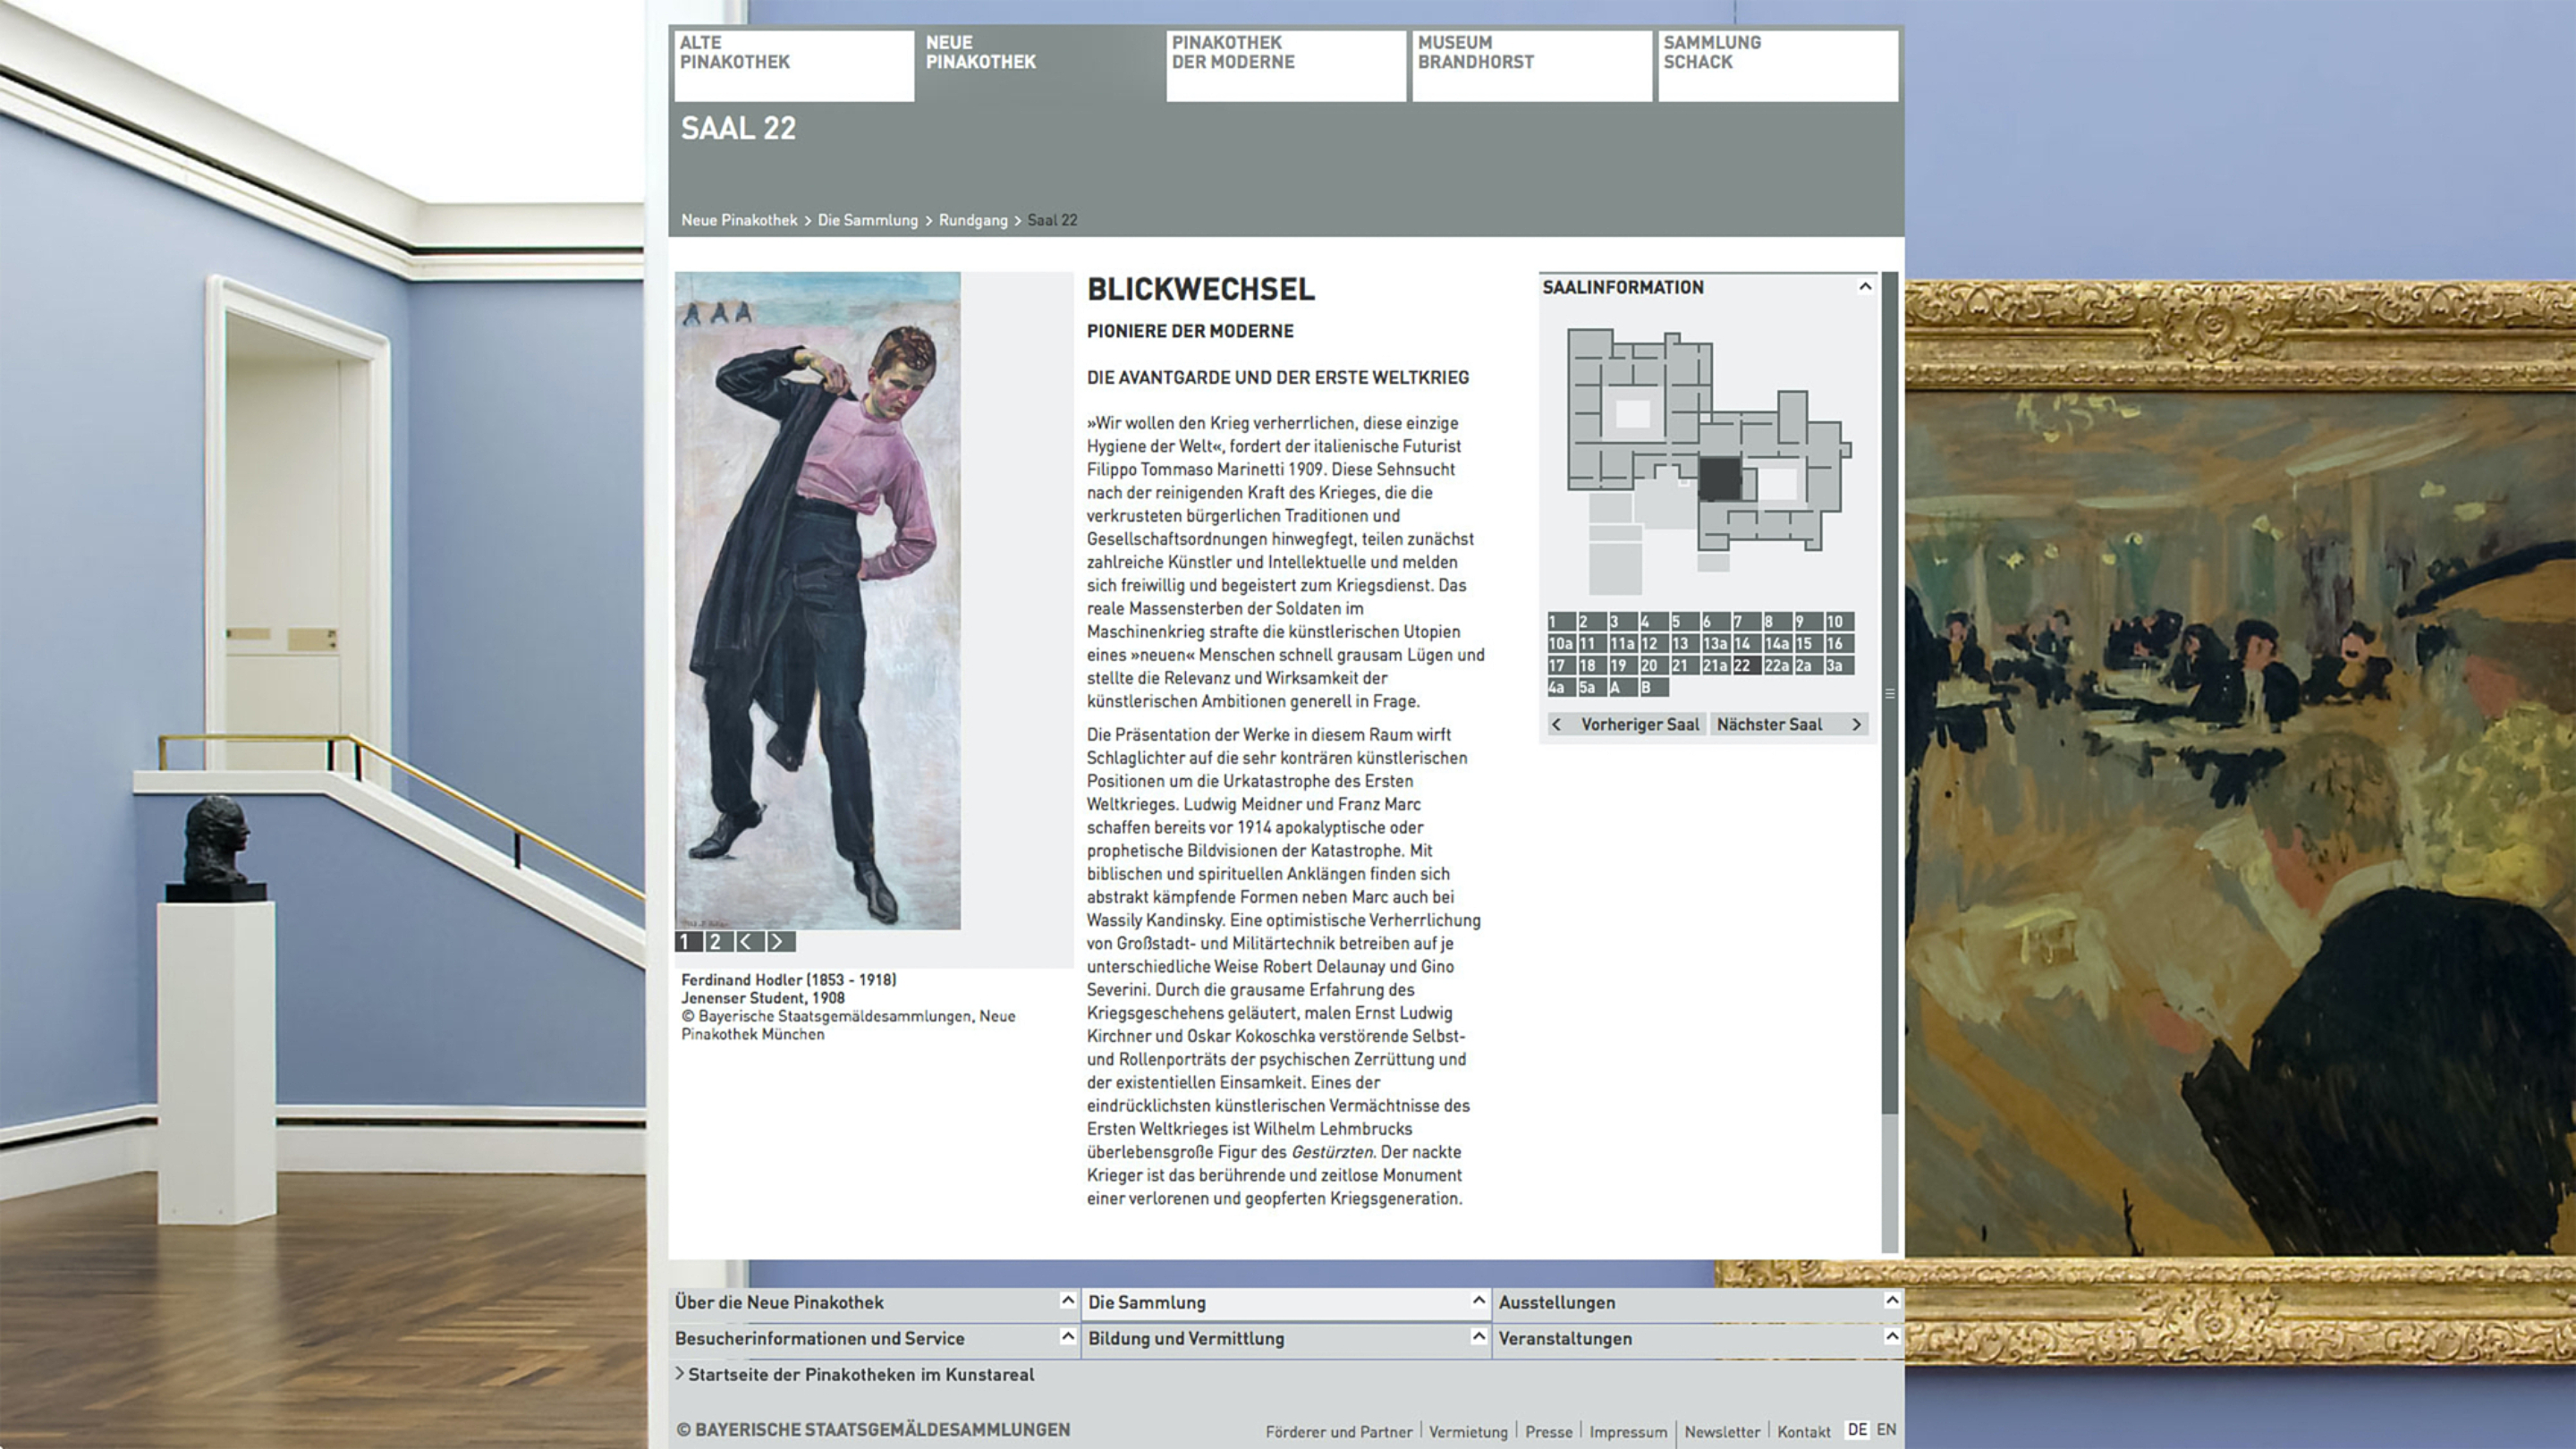
Task: Select room 15 in room grid
Action: pos(1810,644)
